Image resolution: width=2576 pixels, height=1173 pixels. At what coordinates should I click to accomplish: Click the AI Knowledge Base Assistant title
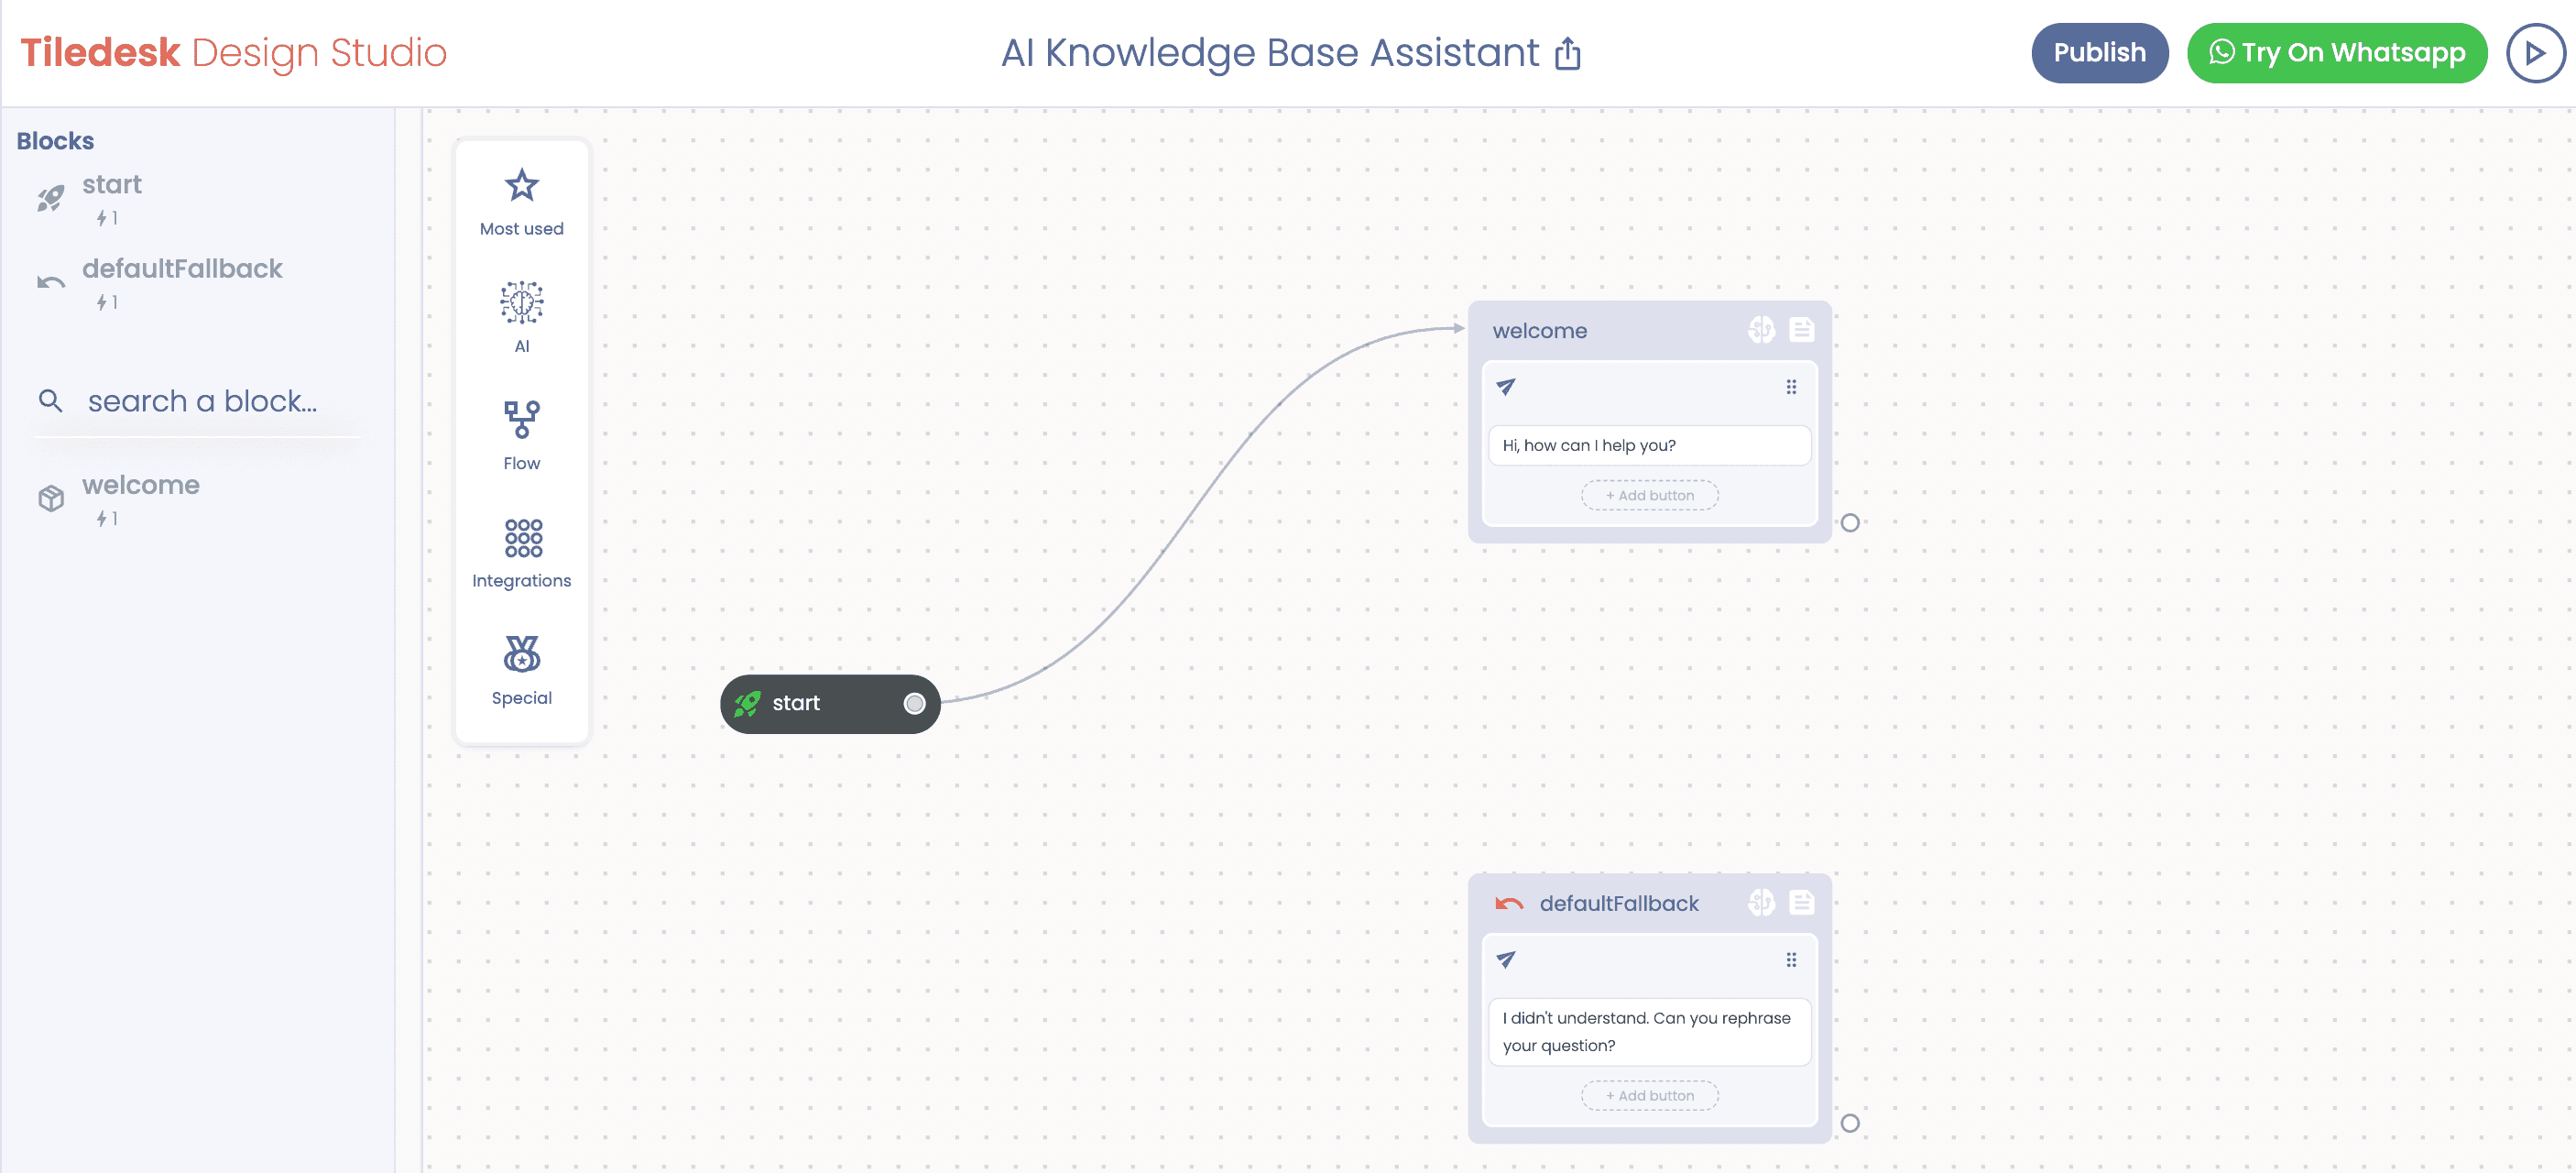tap(1270, 53)
